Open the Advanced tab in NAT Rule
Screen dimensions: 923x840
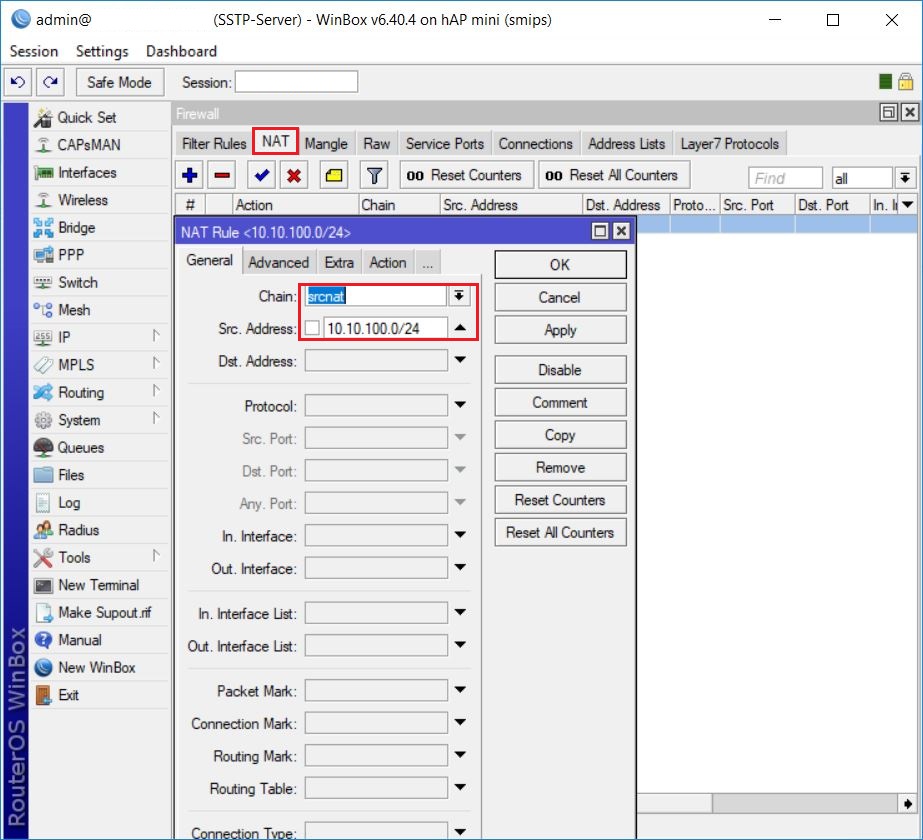click(278, 263)
